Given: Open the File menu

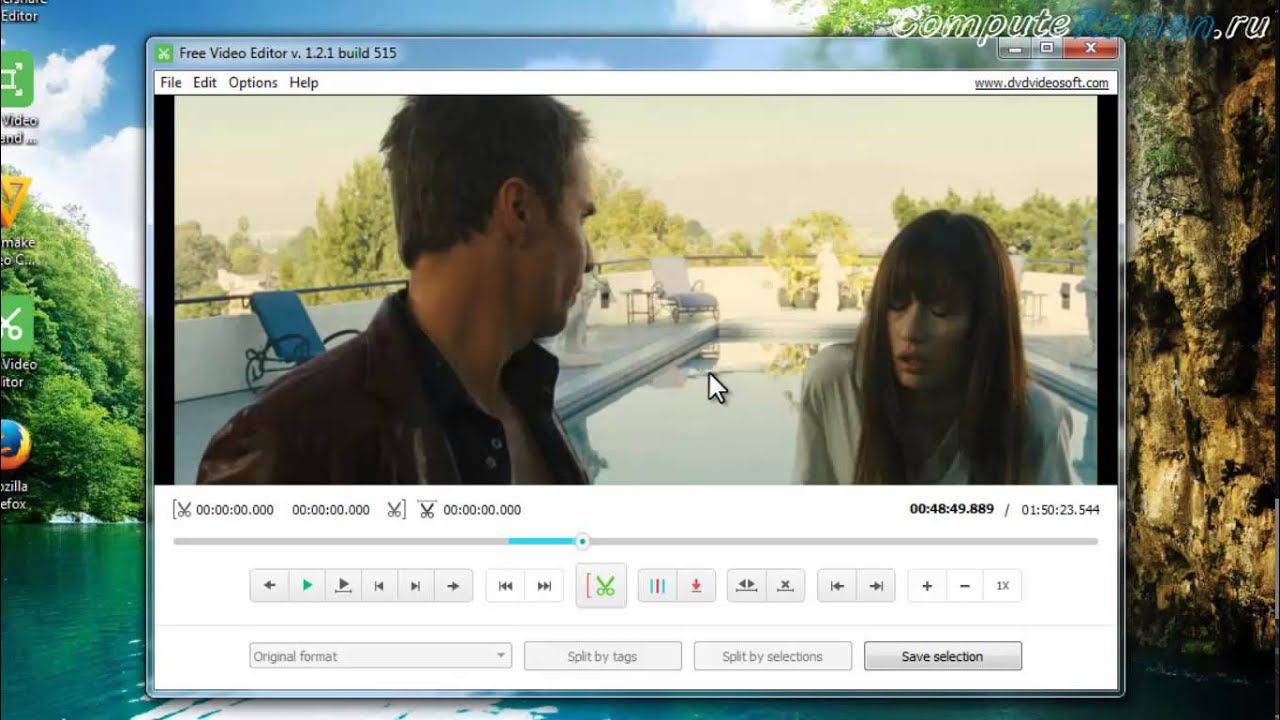Looking at the screenshot, I should (x=171, y=83).
